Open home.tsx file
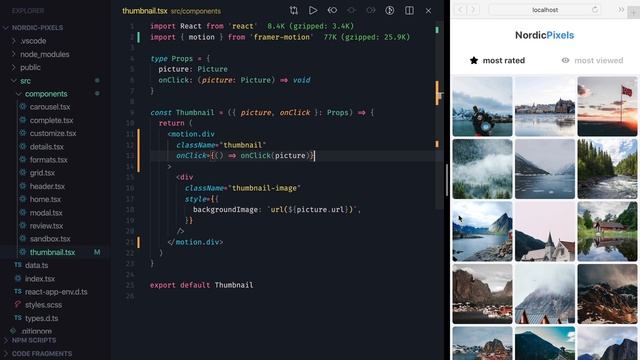This screenshot has height=360, width=640. pos(45,199)
